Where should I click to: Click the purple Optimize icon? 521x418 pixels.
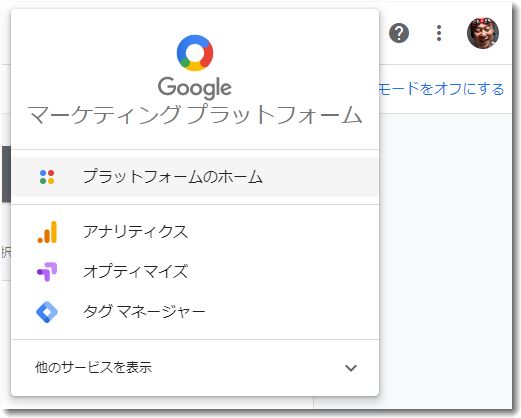(47, 271)
